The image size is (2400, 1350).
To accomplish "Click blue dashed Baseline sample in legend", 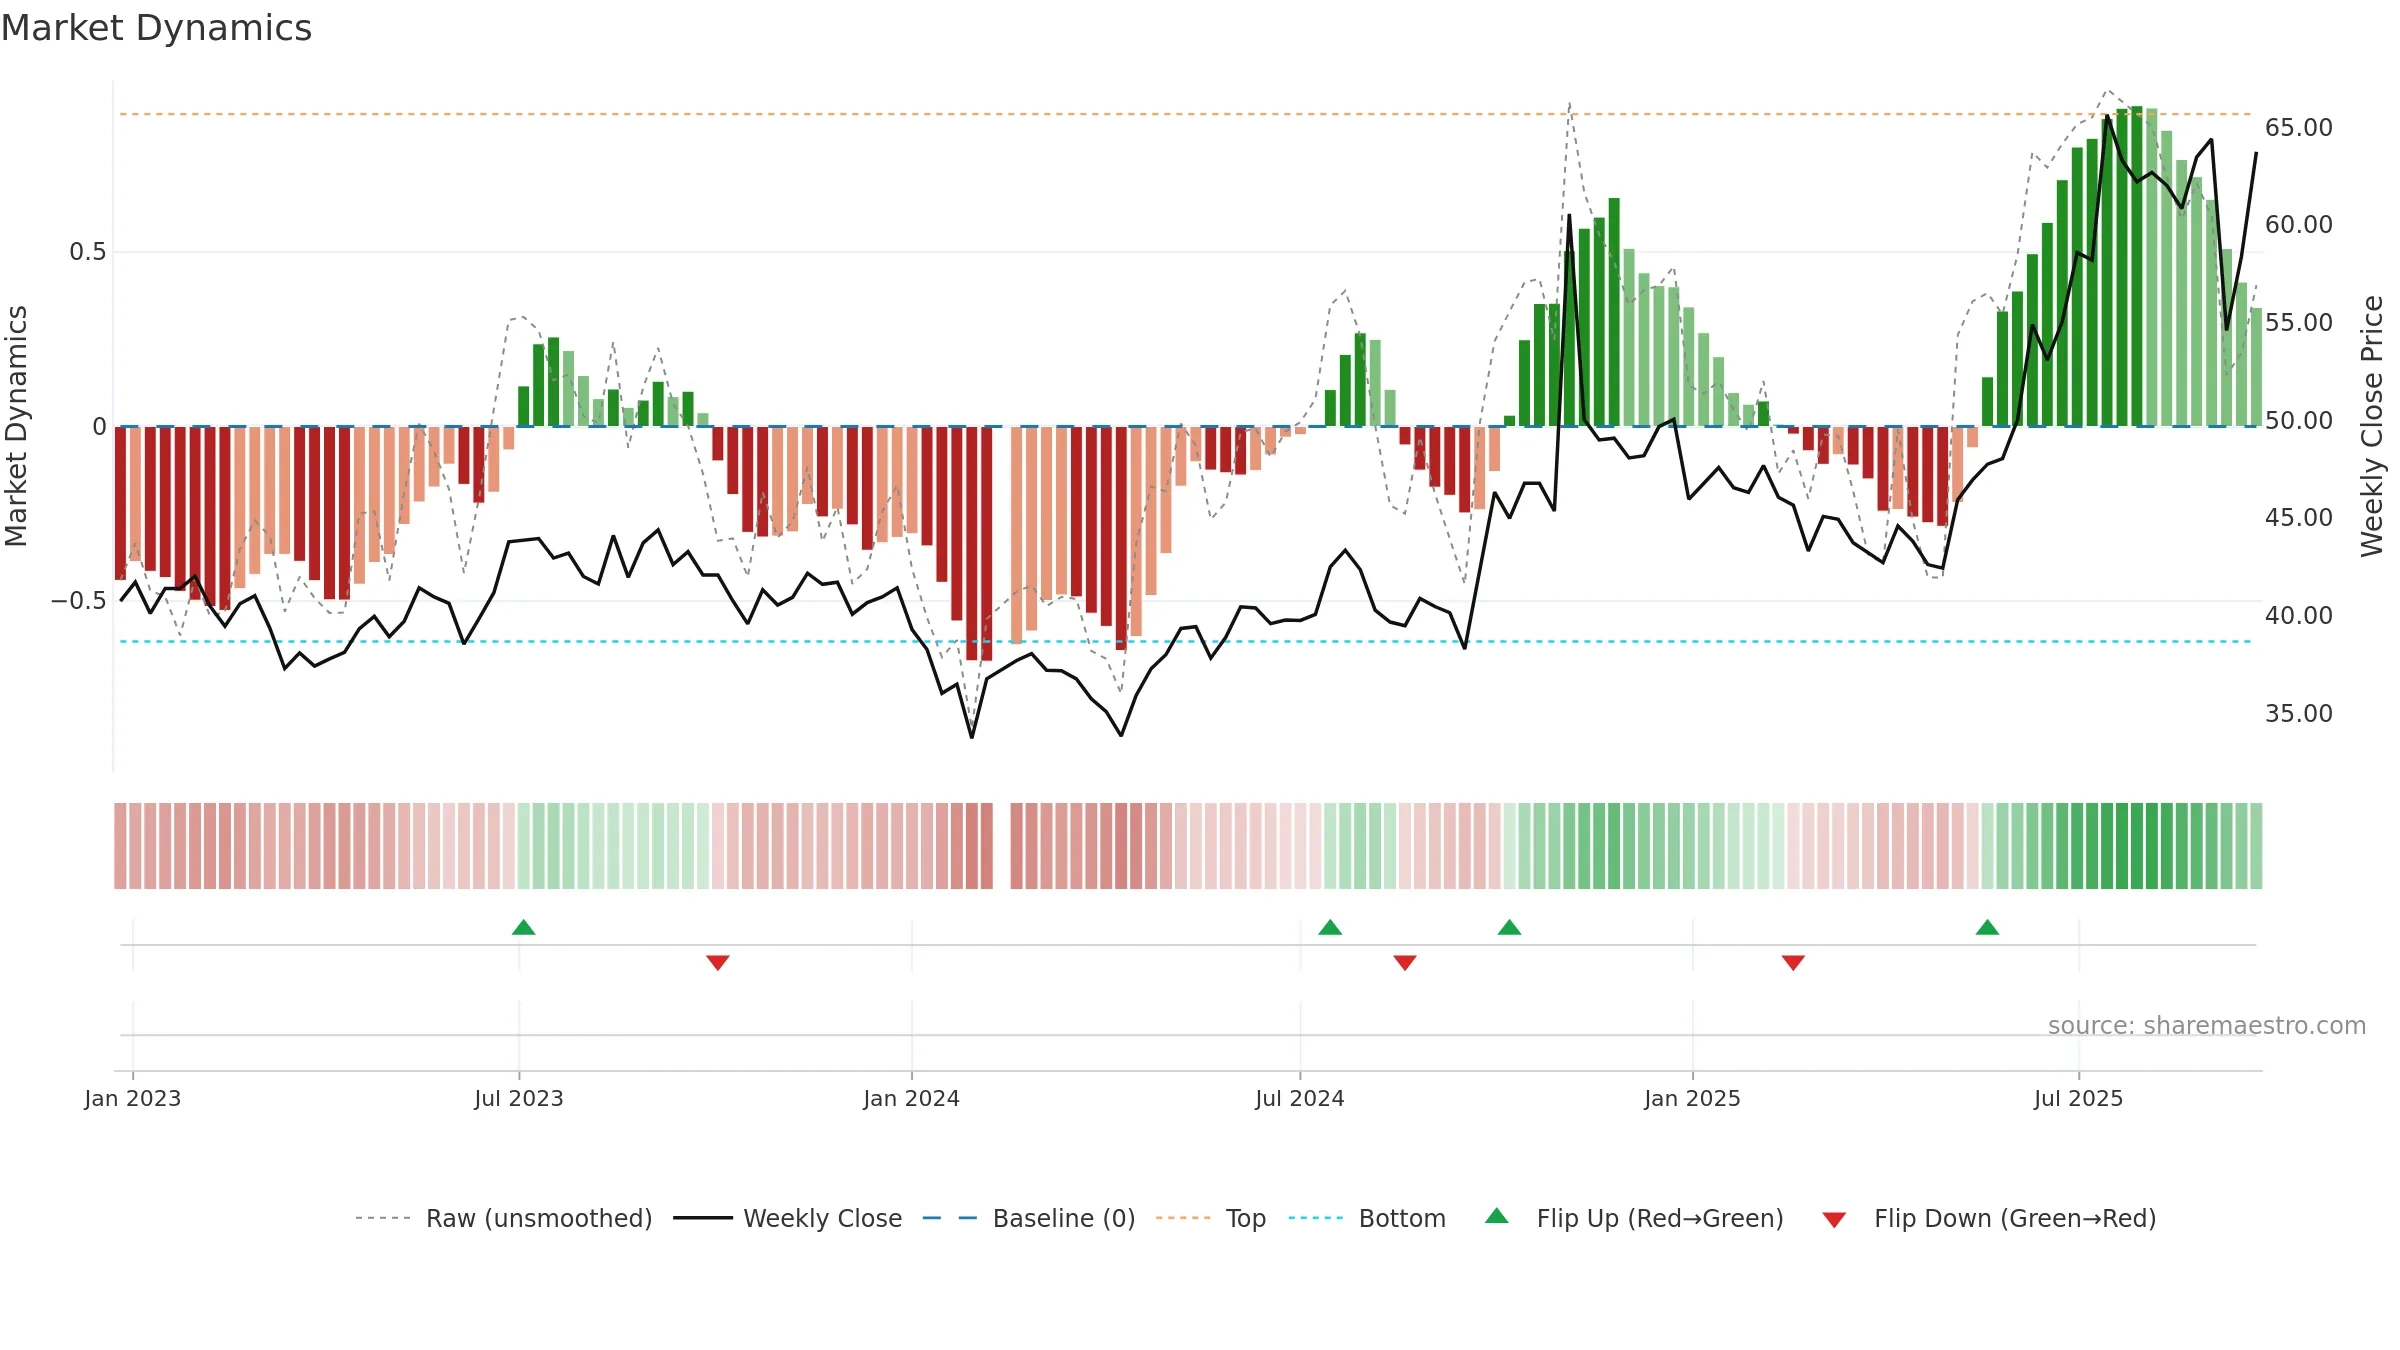I will pyautogui.click(x=950, y=1218).
